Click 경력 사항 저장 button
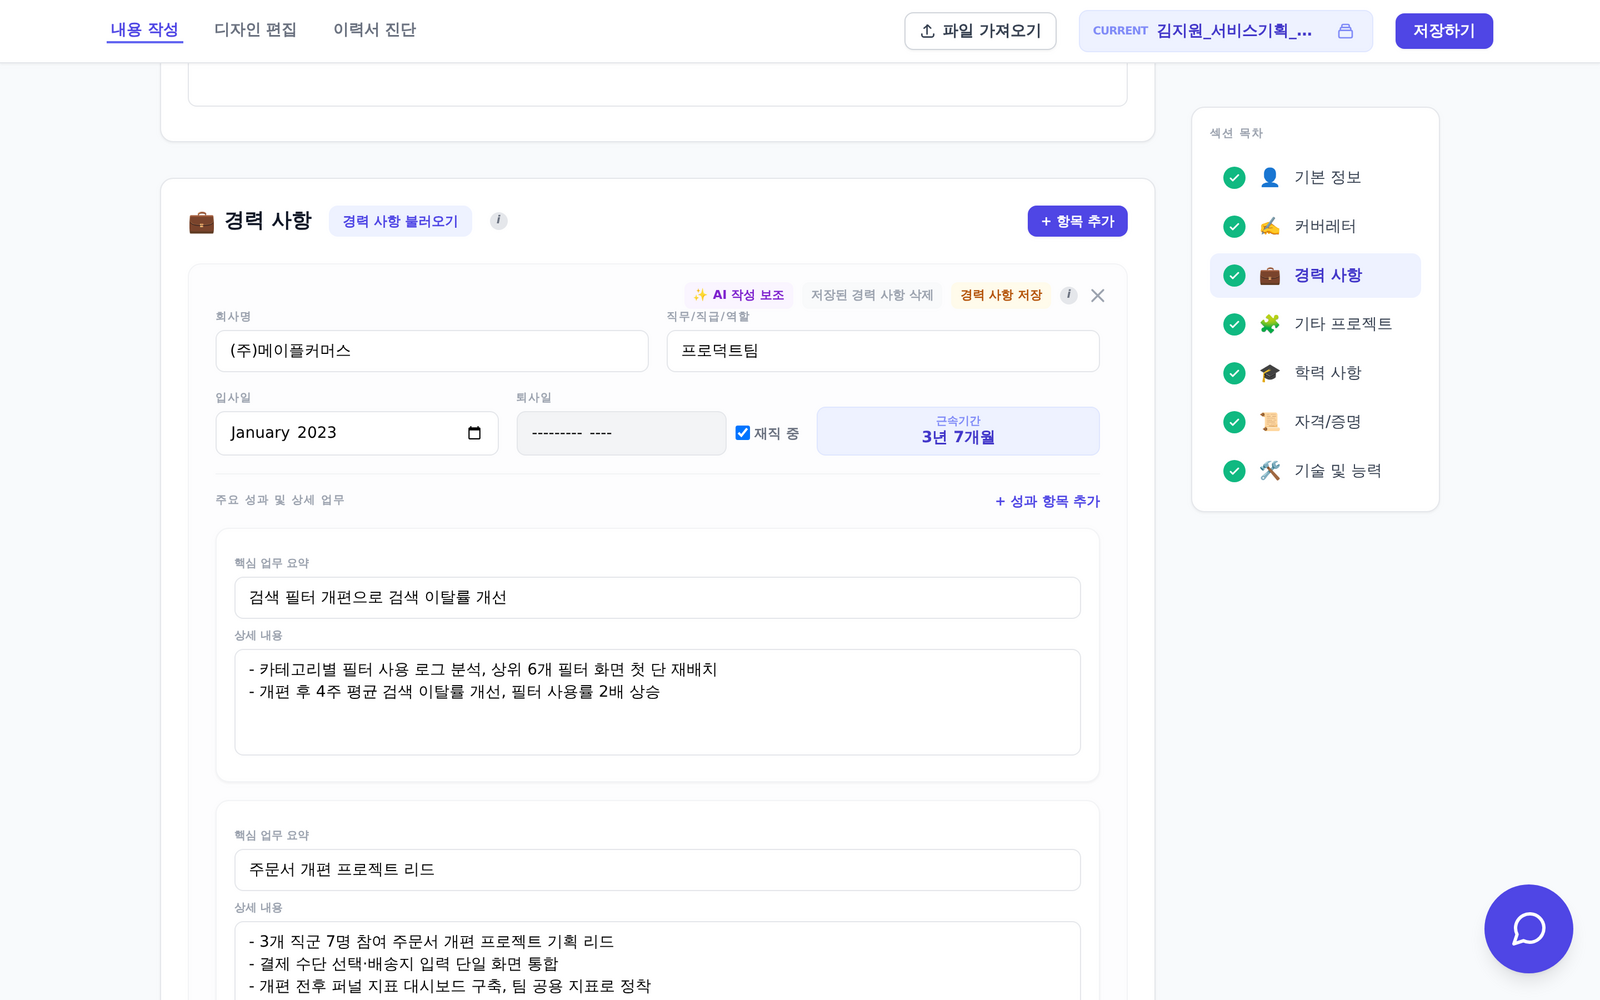This screenshot has width=1600, height=1000. pyautogui.click(x=1001, y=295)
